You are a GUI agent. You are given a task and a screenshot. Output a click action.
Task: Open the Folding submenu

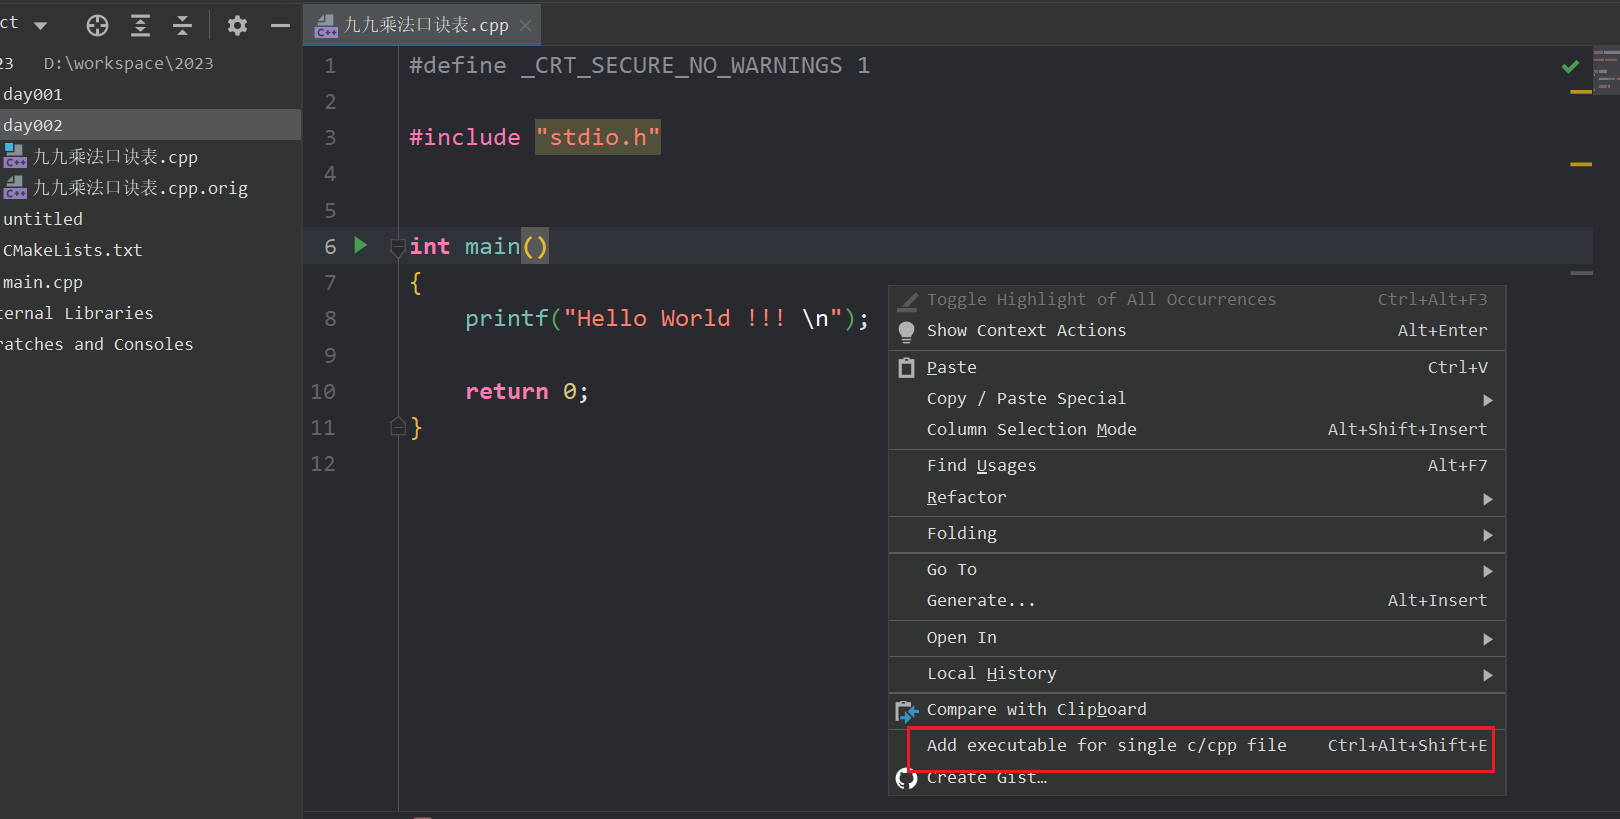point(1197,533)
